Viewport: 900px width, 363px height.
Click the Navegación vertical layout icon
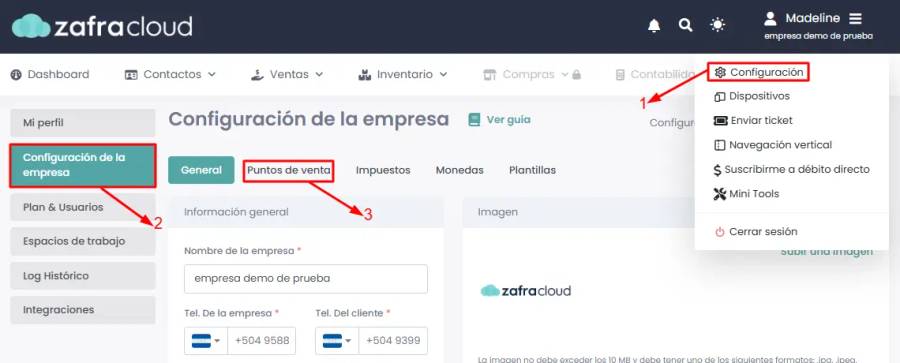[x=720, y=145]
